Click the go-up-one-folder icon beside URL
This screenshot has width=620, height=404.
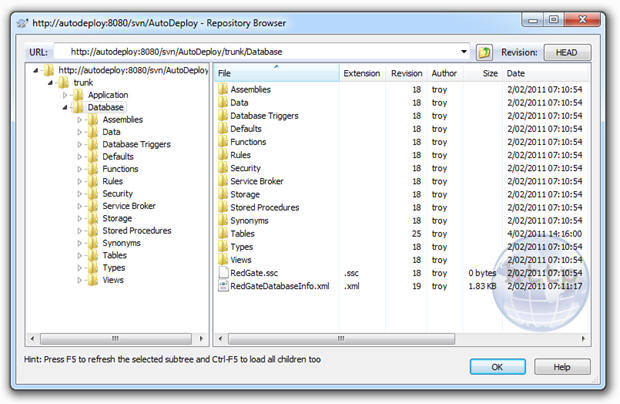(x=484, y=52)
